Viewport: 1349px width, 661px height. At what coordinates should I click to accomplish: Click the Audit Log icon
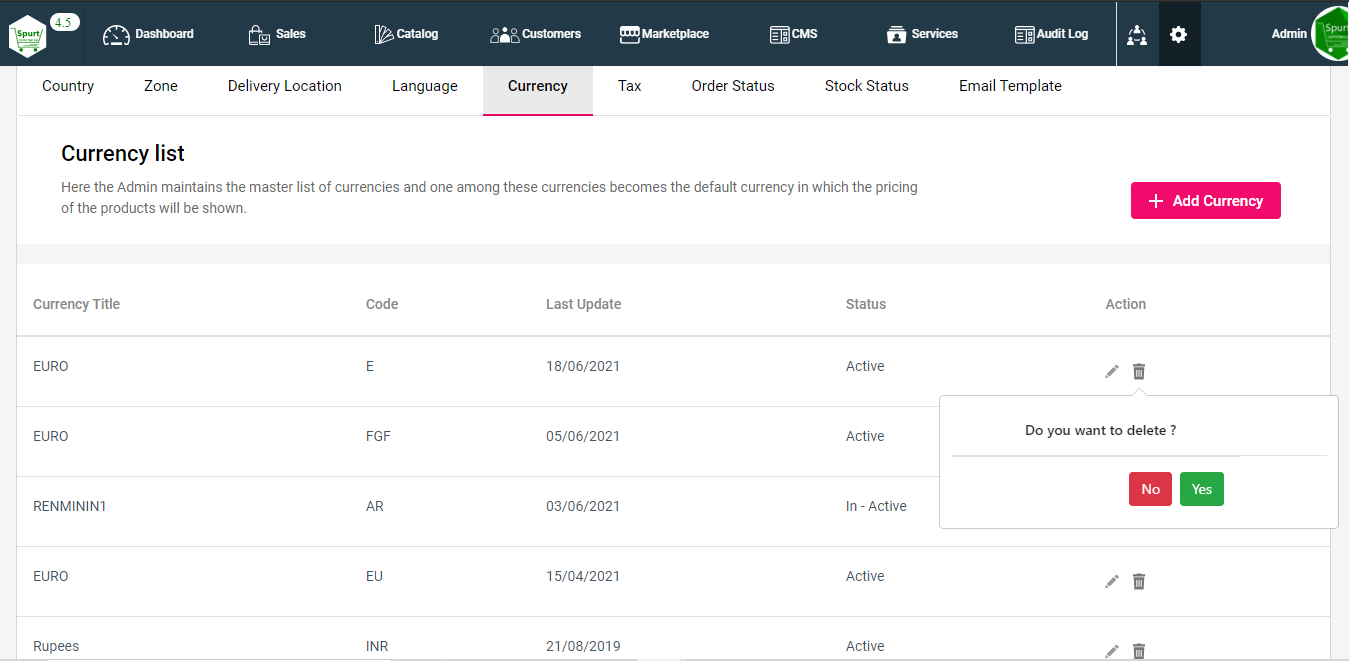[1024, 35]
